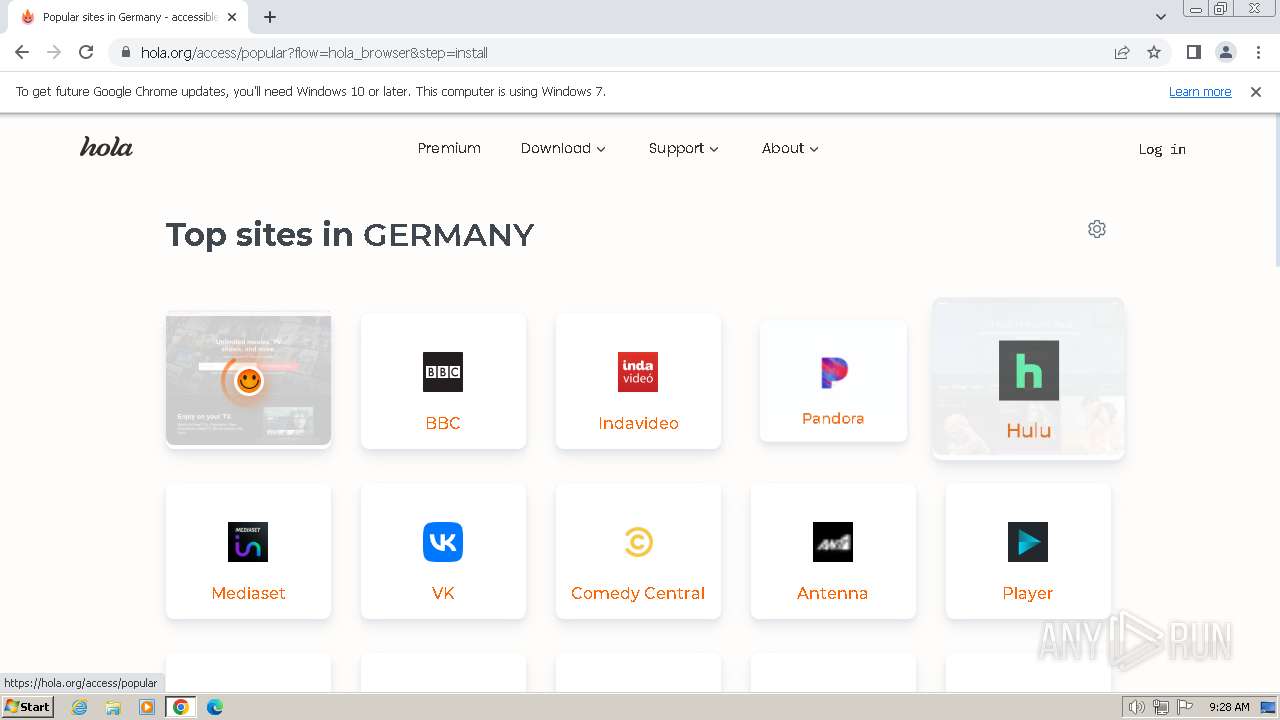1280x720 pixels.
Task: Dismiss the Chrome update notification bar
Action: pos(1256,91)
